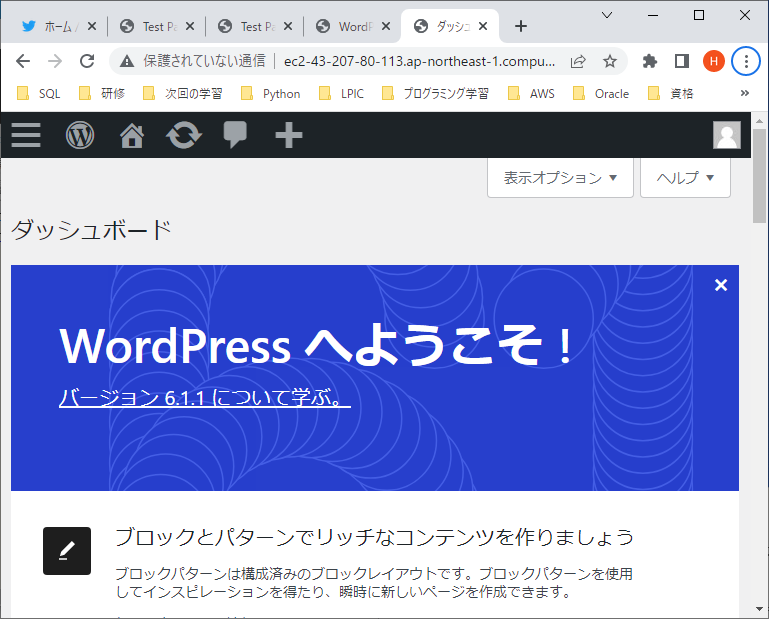
Task: Reload the page
Action: point(87,61)
